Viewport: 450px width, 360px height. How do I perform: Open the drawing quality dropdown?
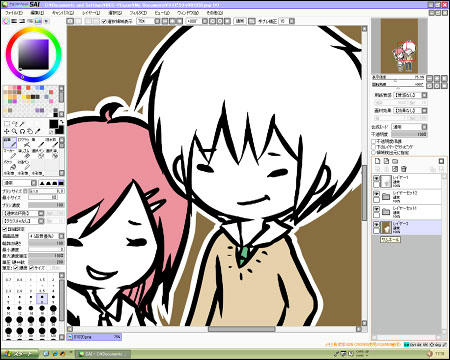pos(46,236)
